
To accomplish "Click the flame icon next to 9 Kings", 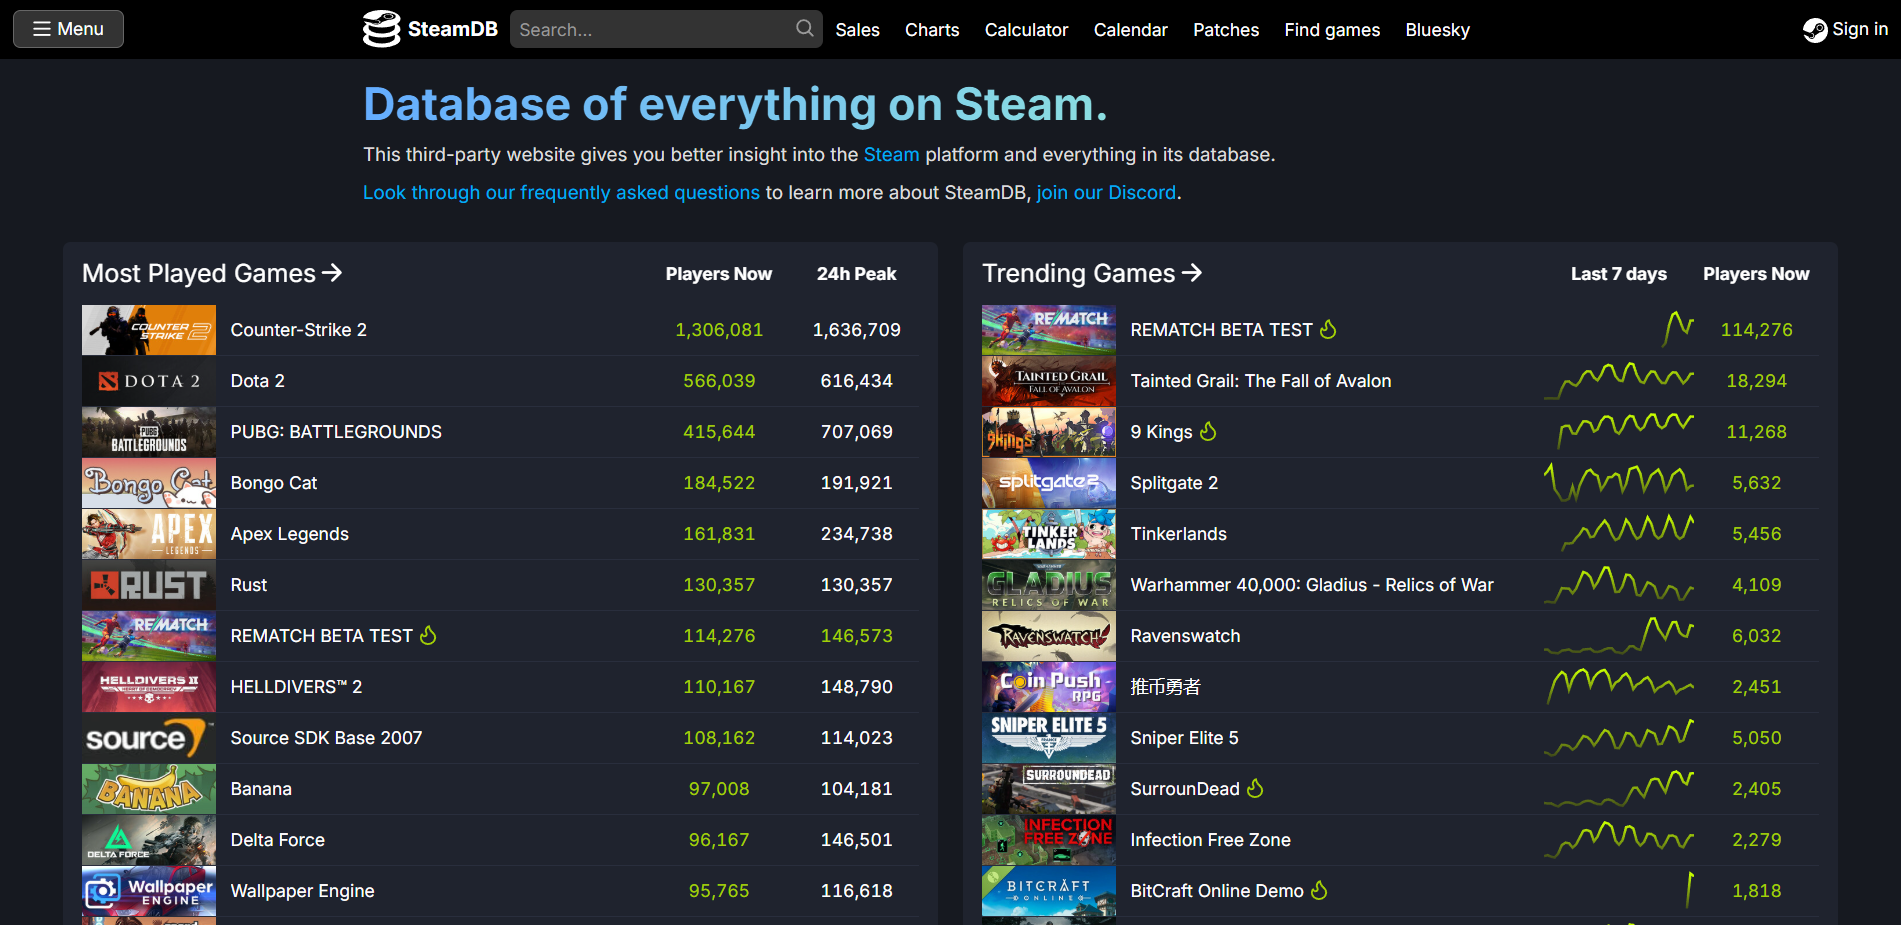I will pos(1208,431).
